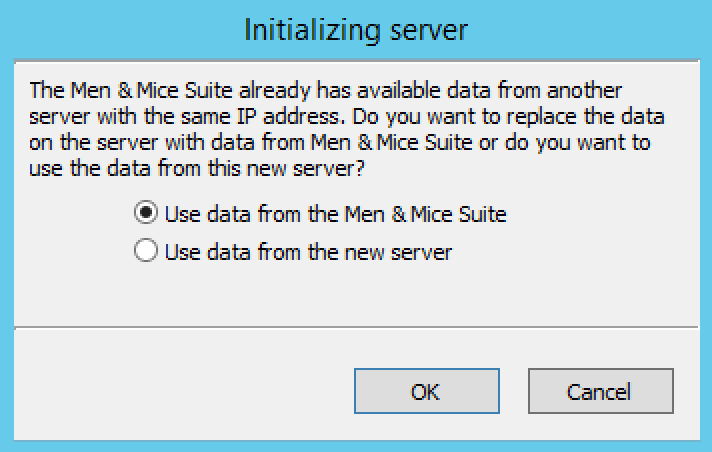This screenshot has height=452, width=712.
Task: Click the Initializing server title bar
Action: [x=356, y=30]
